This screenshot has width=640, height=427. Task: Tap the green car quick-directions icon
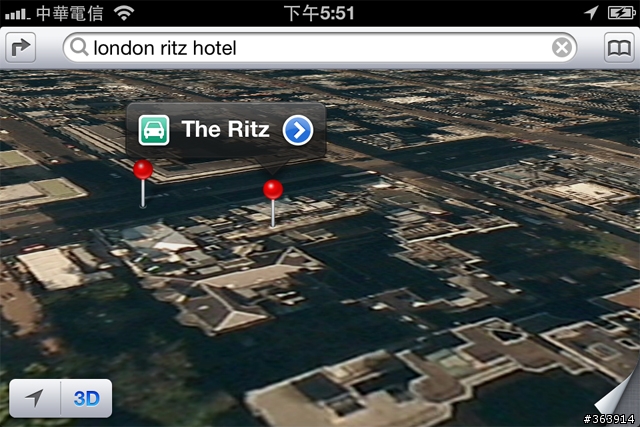[154, 130]
